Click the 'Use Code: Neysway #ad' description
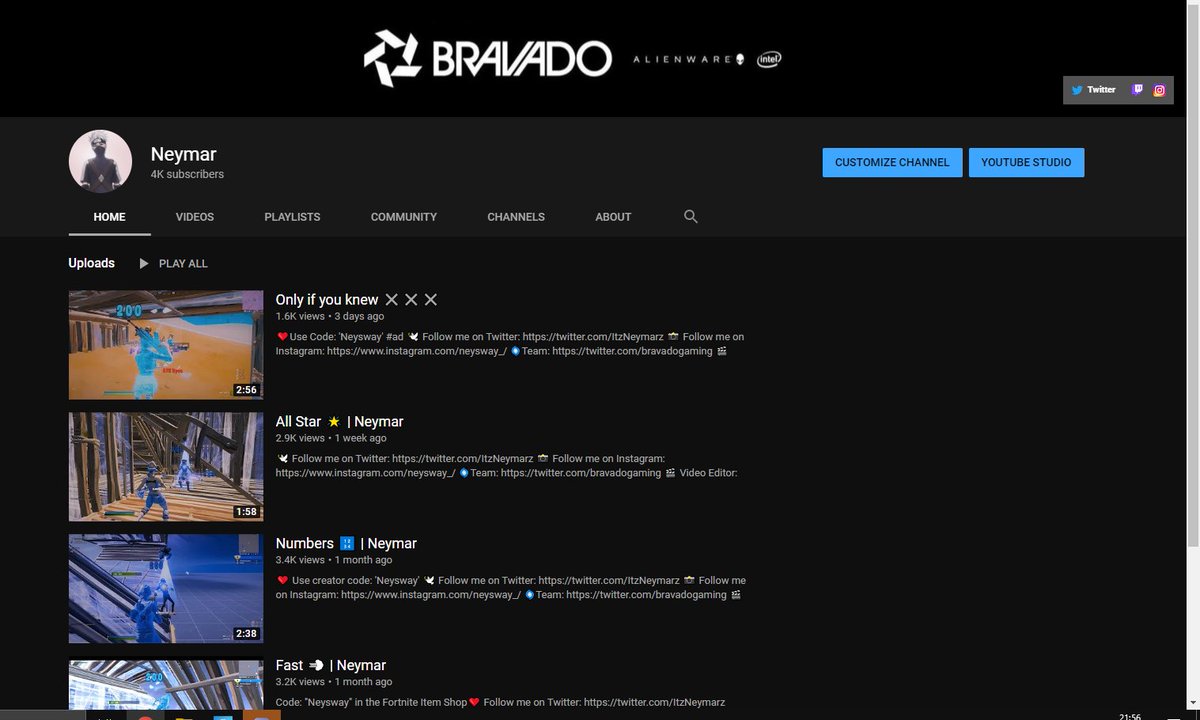Viewport: 1200px width, 720px height. point(511,345)
